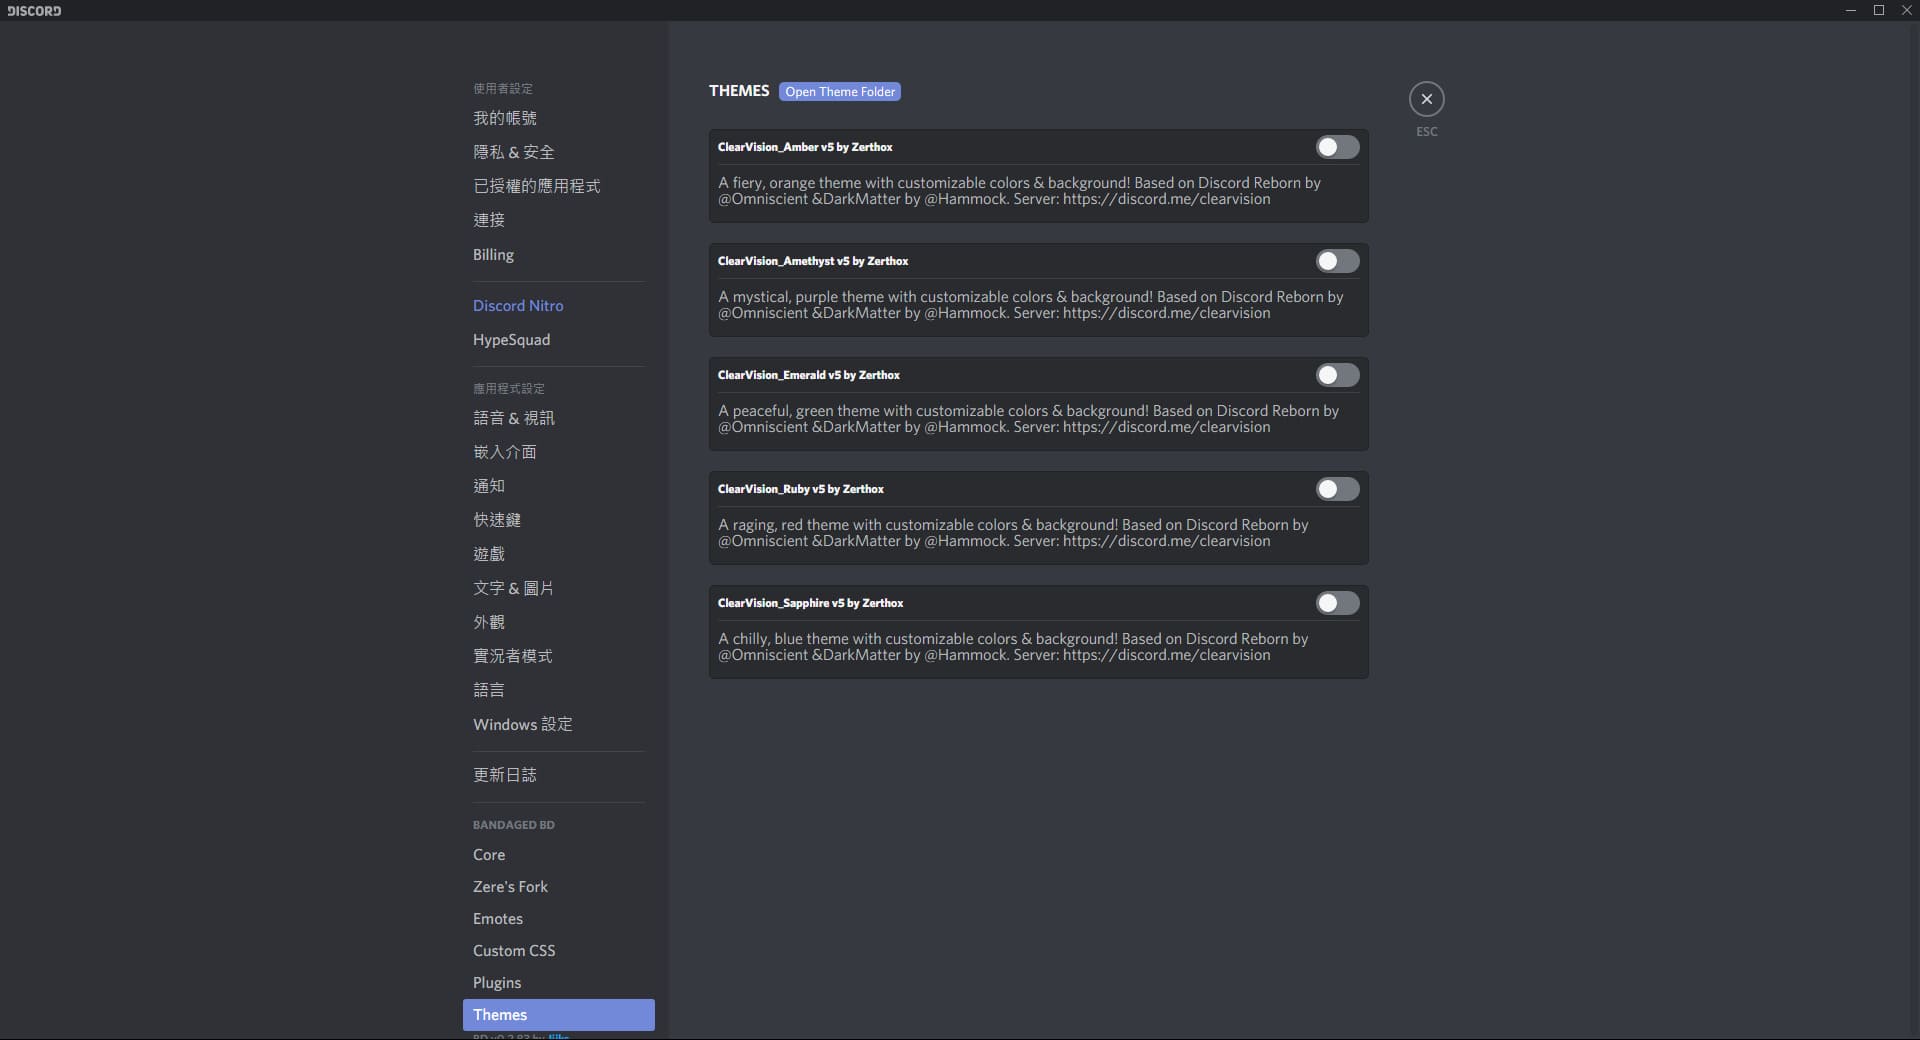Click ClearVision_Amethyst v5 by Zerthox title
Screen dimensions: 1920x1040
813,261
